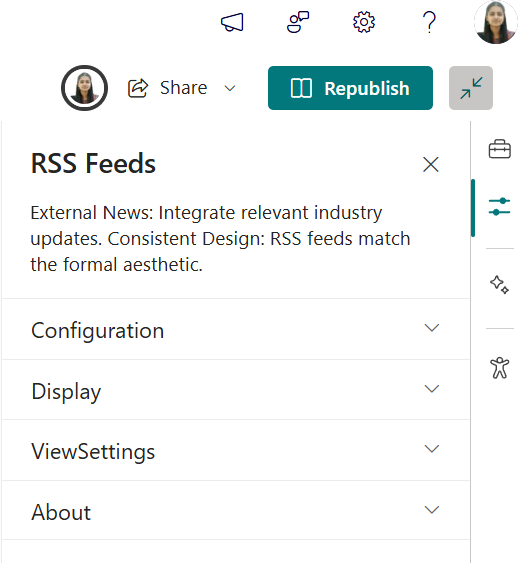524x563 pixels.
Task: Open the toolbox briefcase icon
Action: pyautogui.click(x=500, y=149)
